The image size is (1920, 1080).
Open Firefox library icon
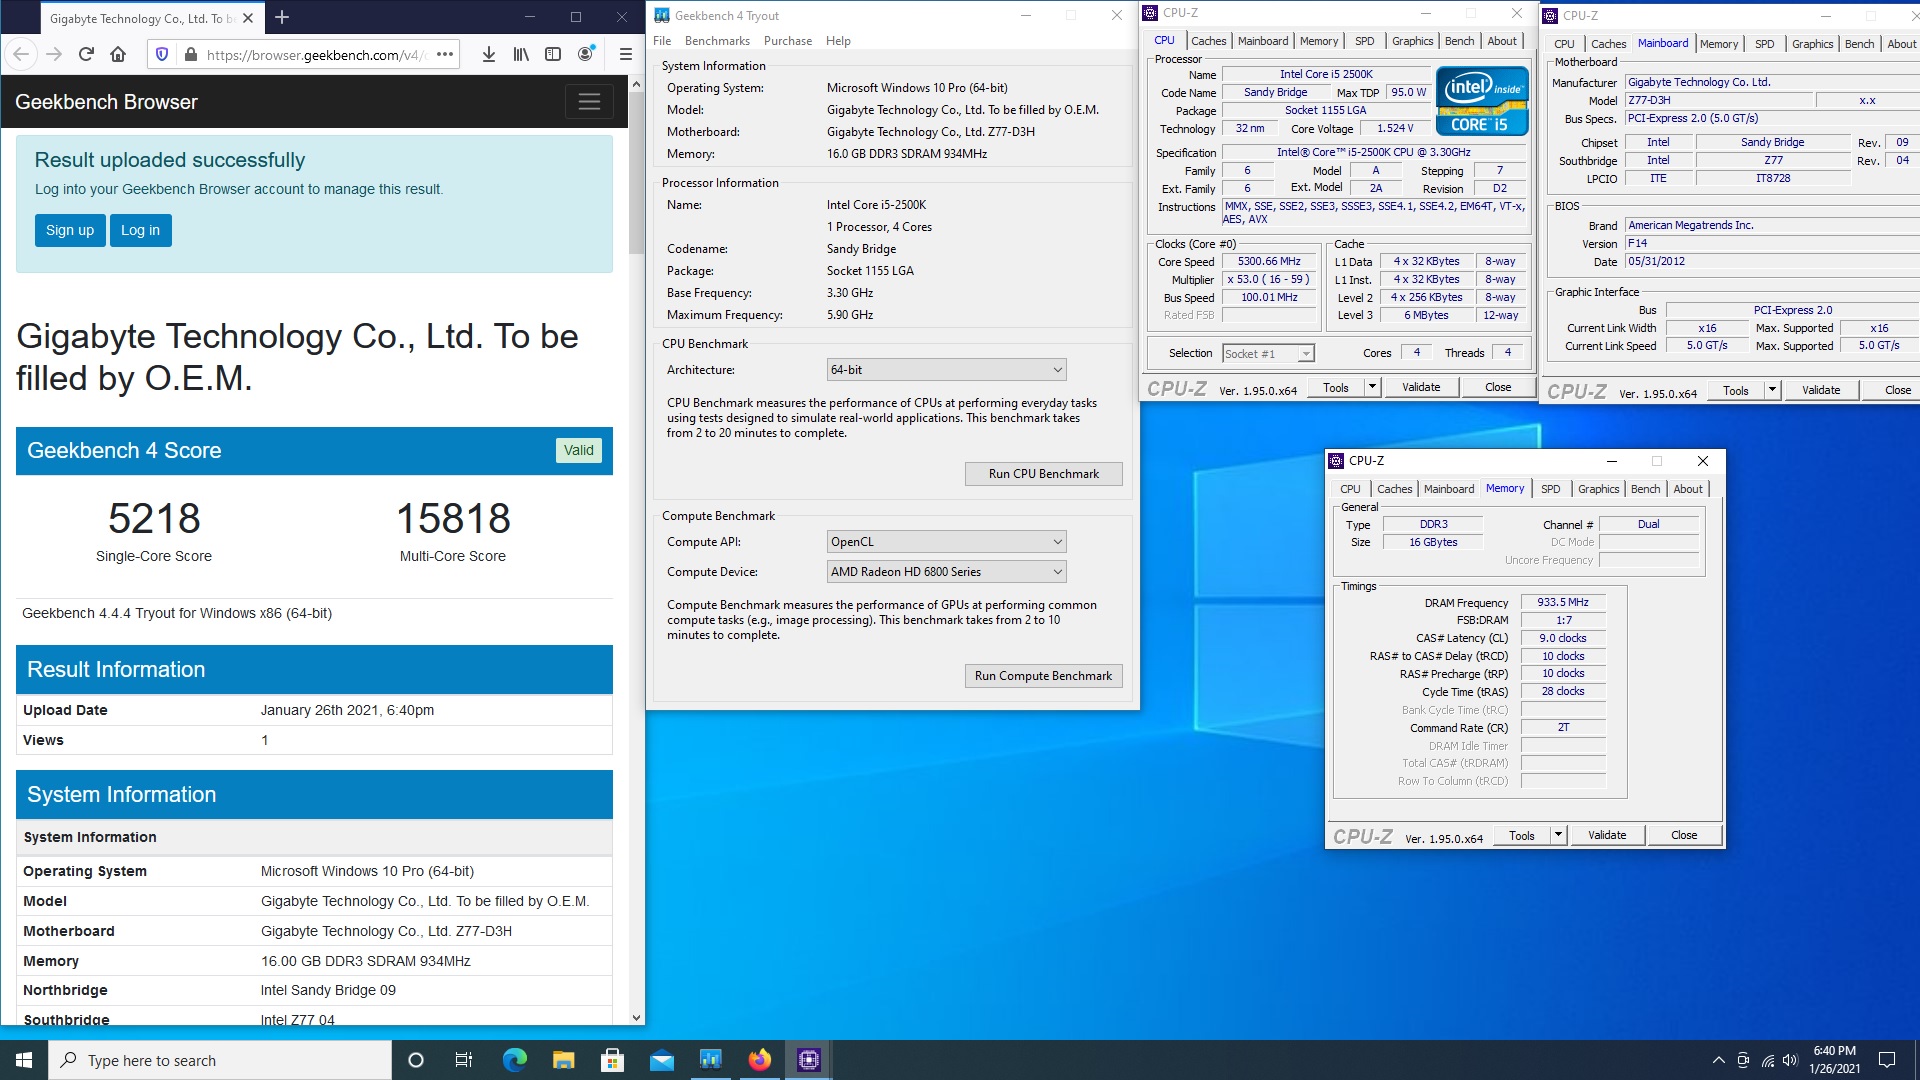point(521,54)
